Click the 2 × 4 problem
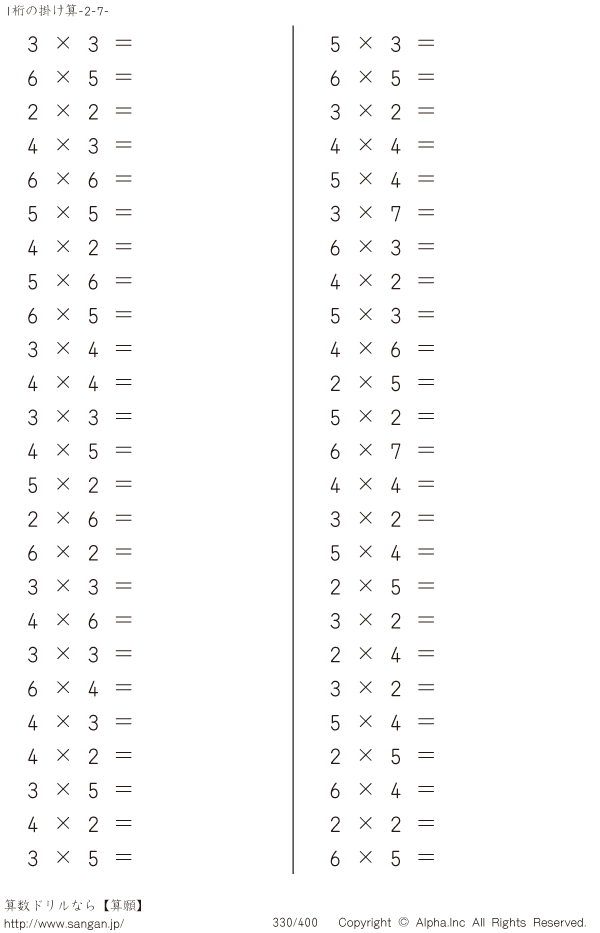This screenshot has height=933, width=600. [x=382, y=655]
